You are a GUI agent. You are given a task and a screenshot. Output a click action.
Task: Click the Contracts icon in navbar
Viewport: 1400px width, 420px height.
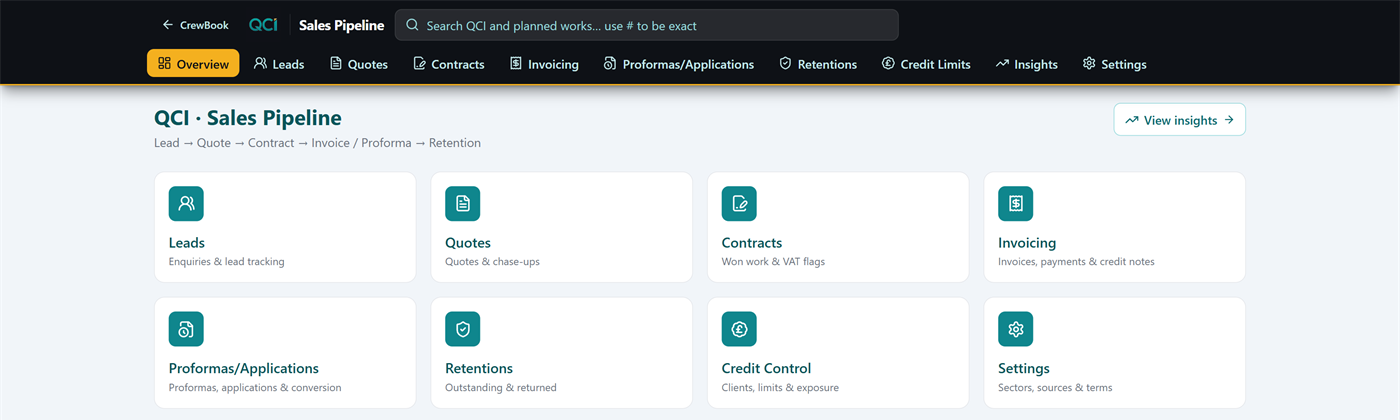point(419,63)
